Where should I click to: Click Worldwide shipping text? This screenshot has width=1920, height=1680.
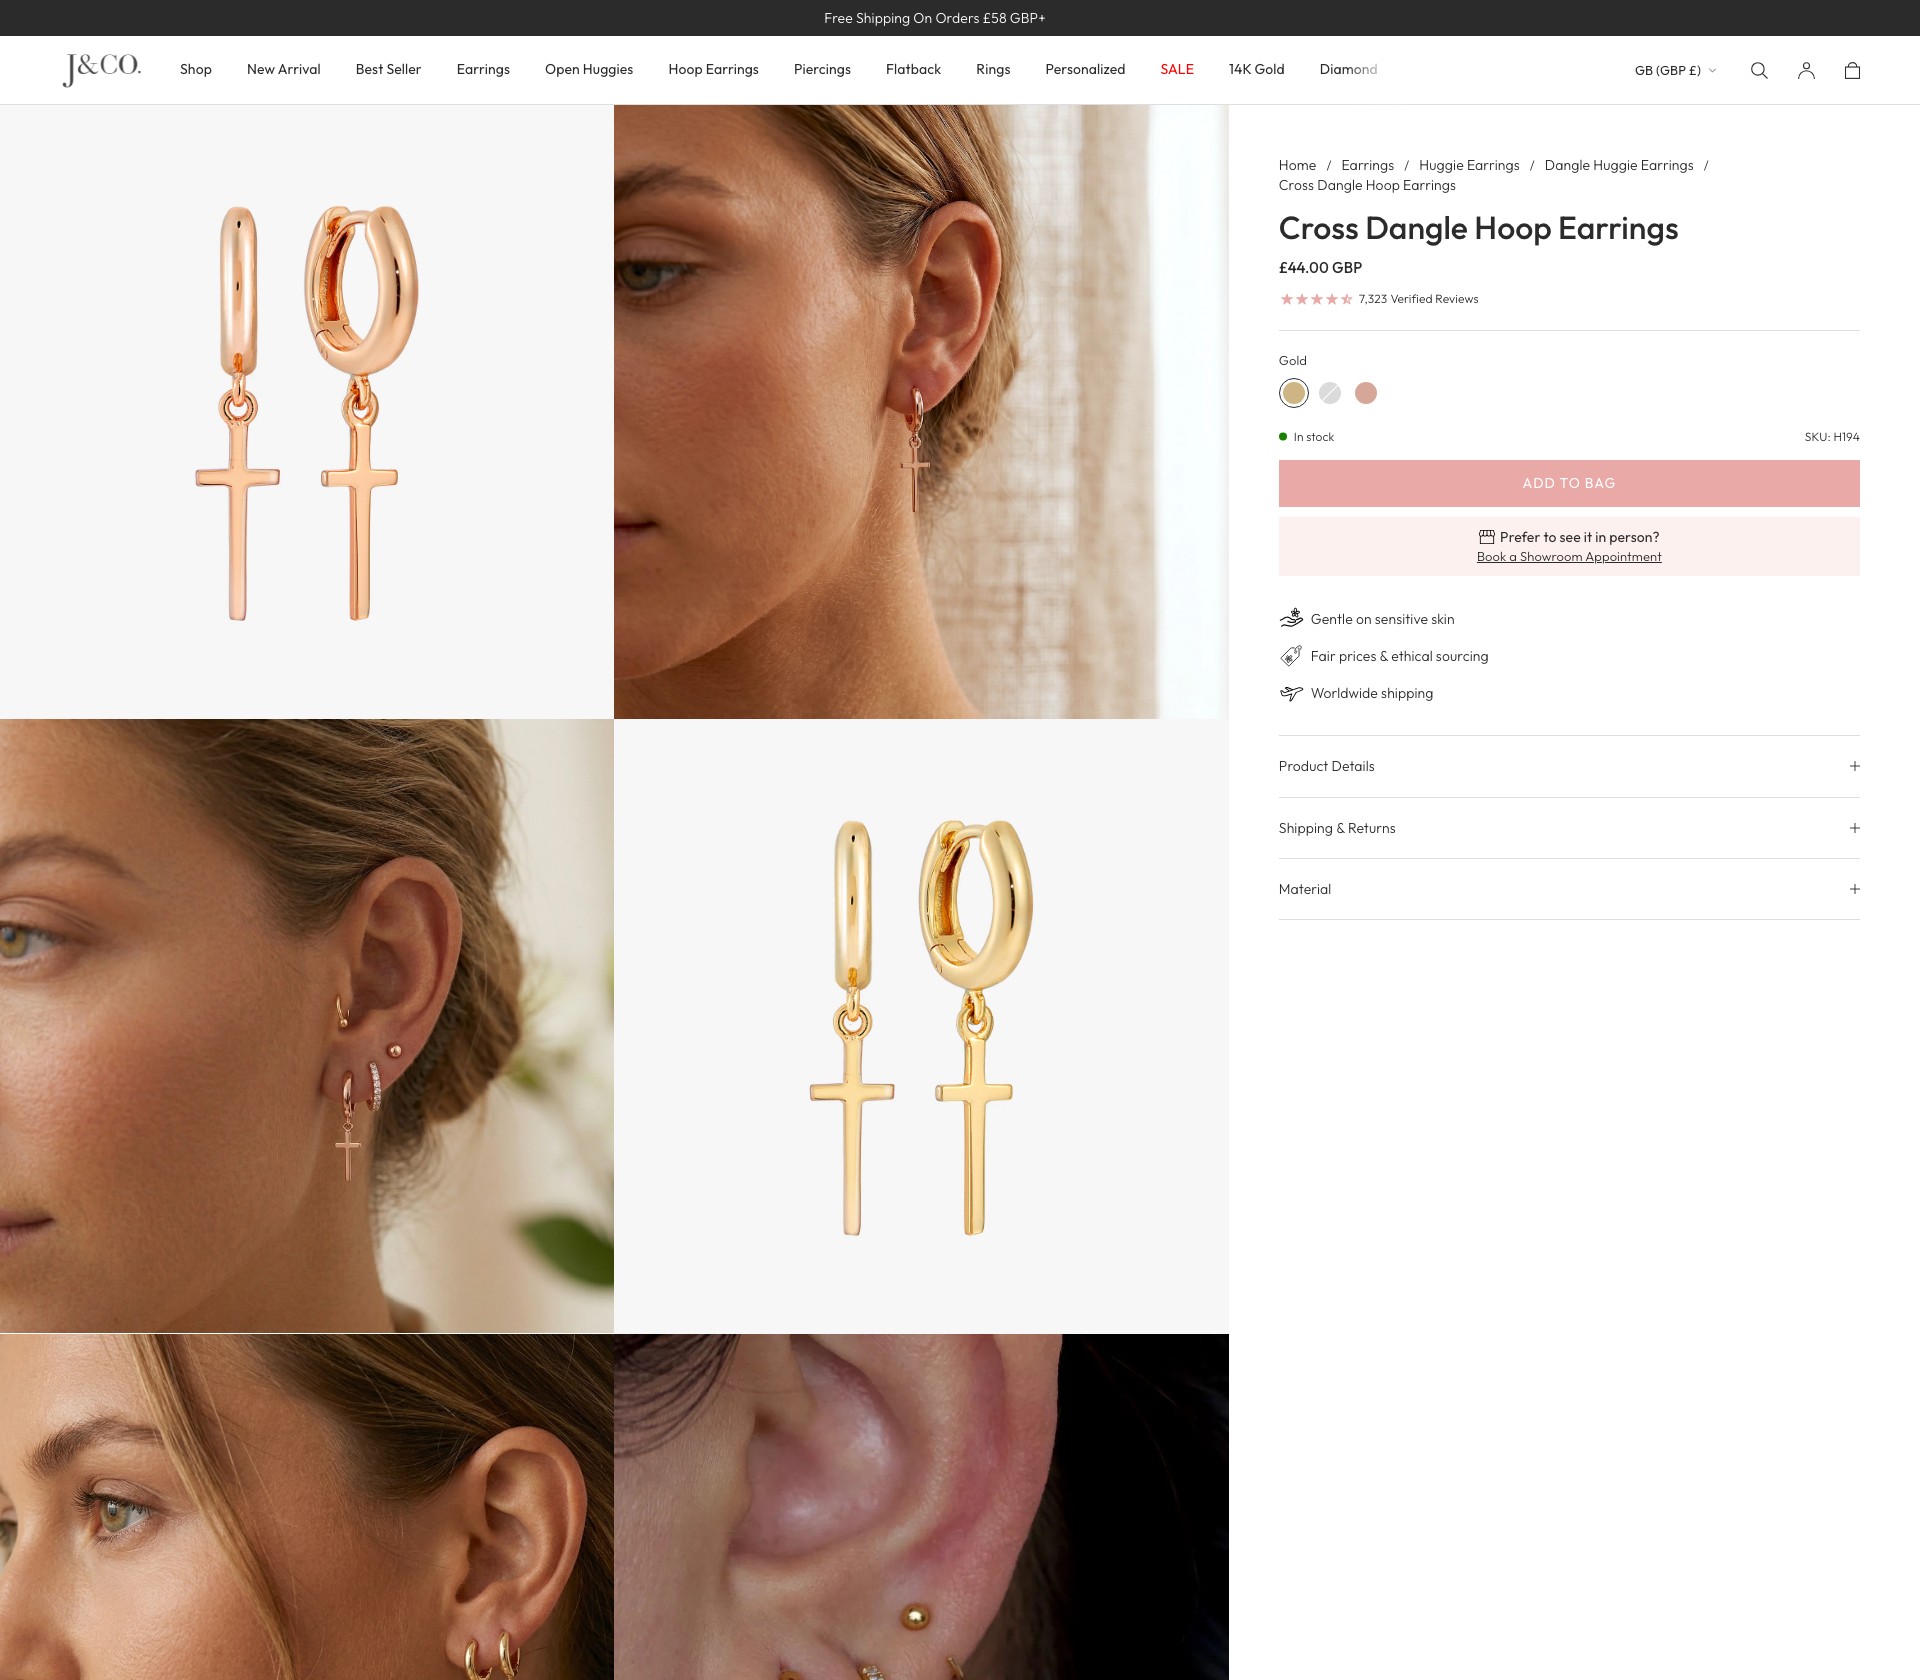pyautogui.click(x=1371, y=693)
